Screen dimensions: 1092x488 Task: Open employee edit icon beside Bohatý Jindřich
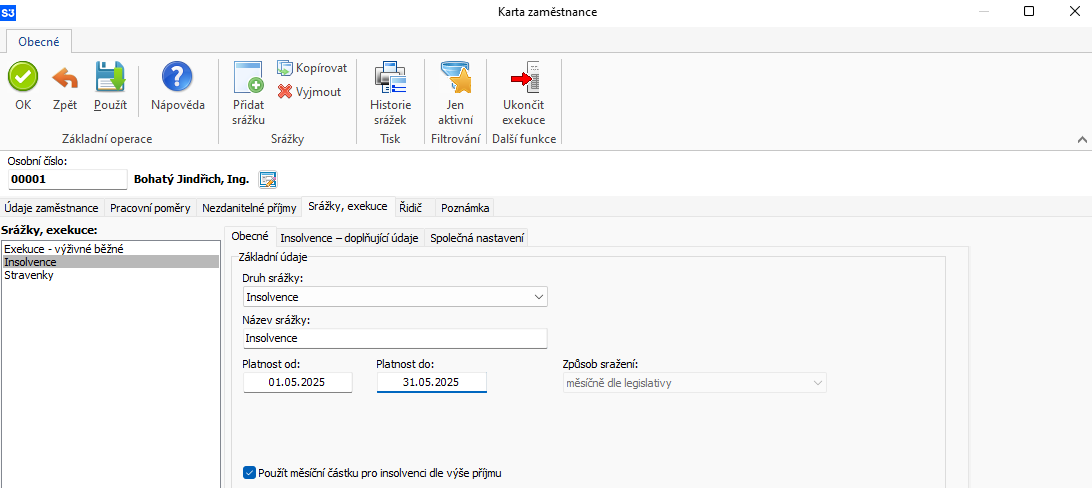click(268, 180)
